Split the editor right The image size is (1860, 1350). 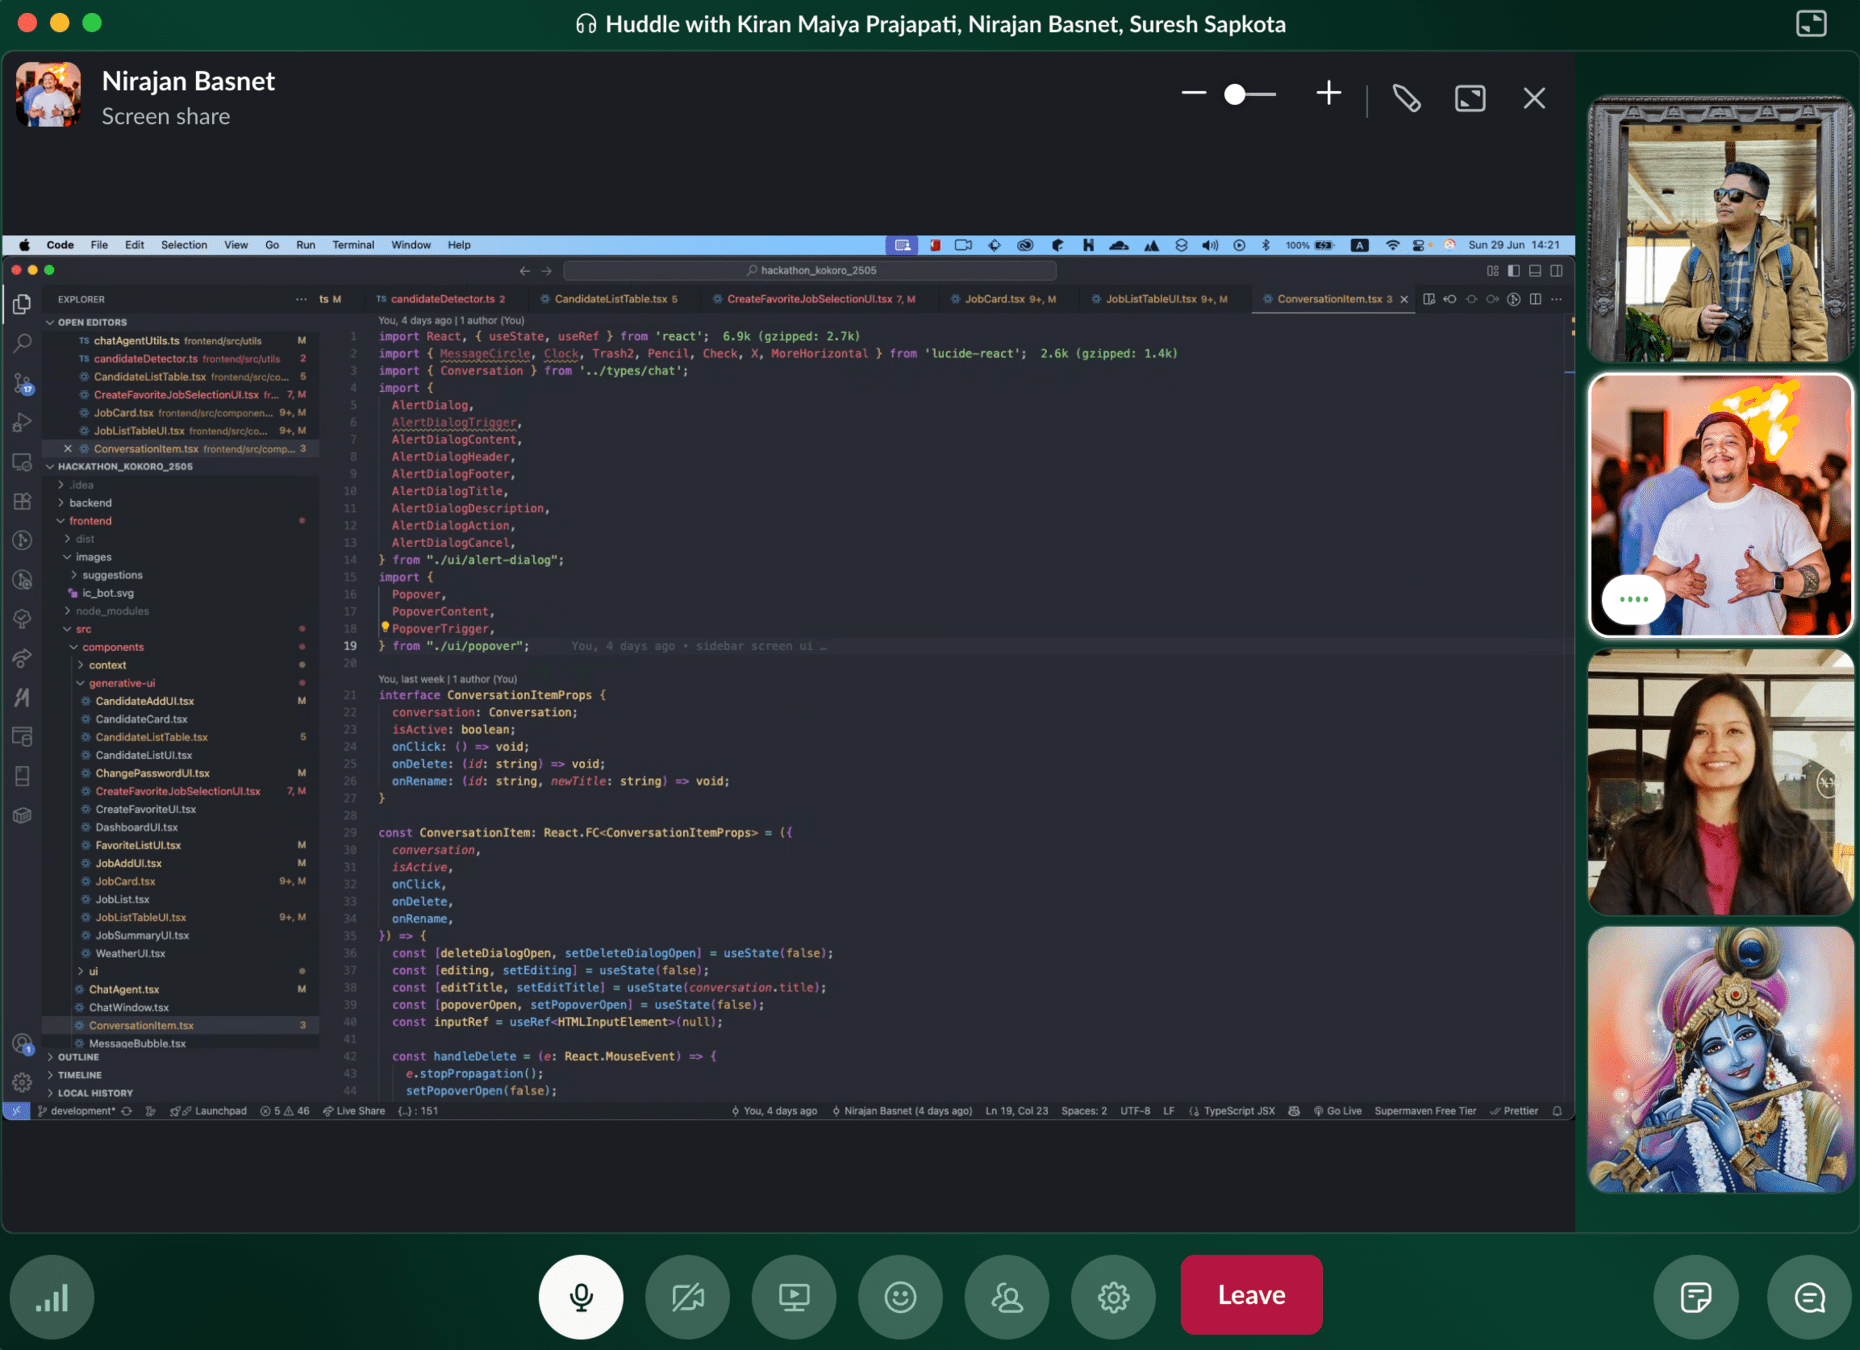coord(1535,299)
